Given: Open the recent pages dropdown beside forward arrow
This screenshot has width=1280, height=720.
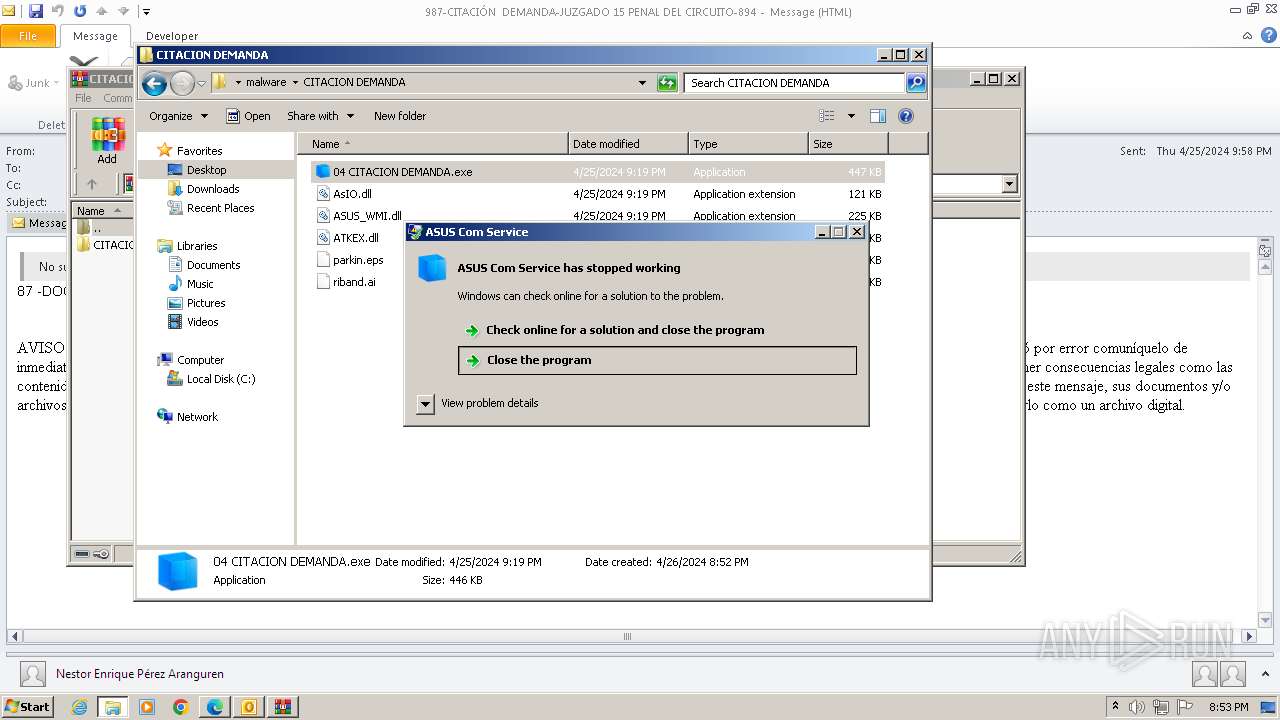Looking at the screenshot, I should [x=201, y=83].
